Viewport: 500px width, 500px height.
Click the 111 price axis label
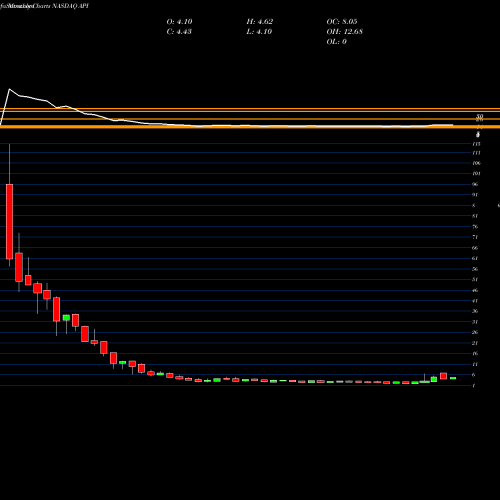coord(476,153)
